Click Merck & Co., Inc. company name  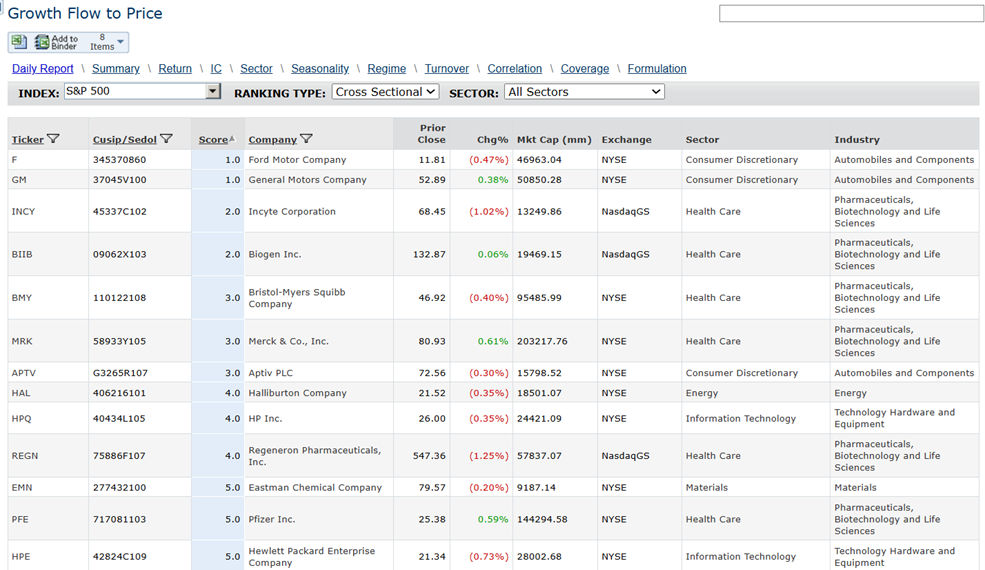pyautogui.click(x=288, y=341)
